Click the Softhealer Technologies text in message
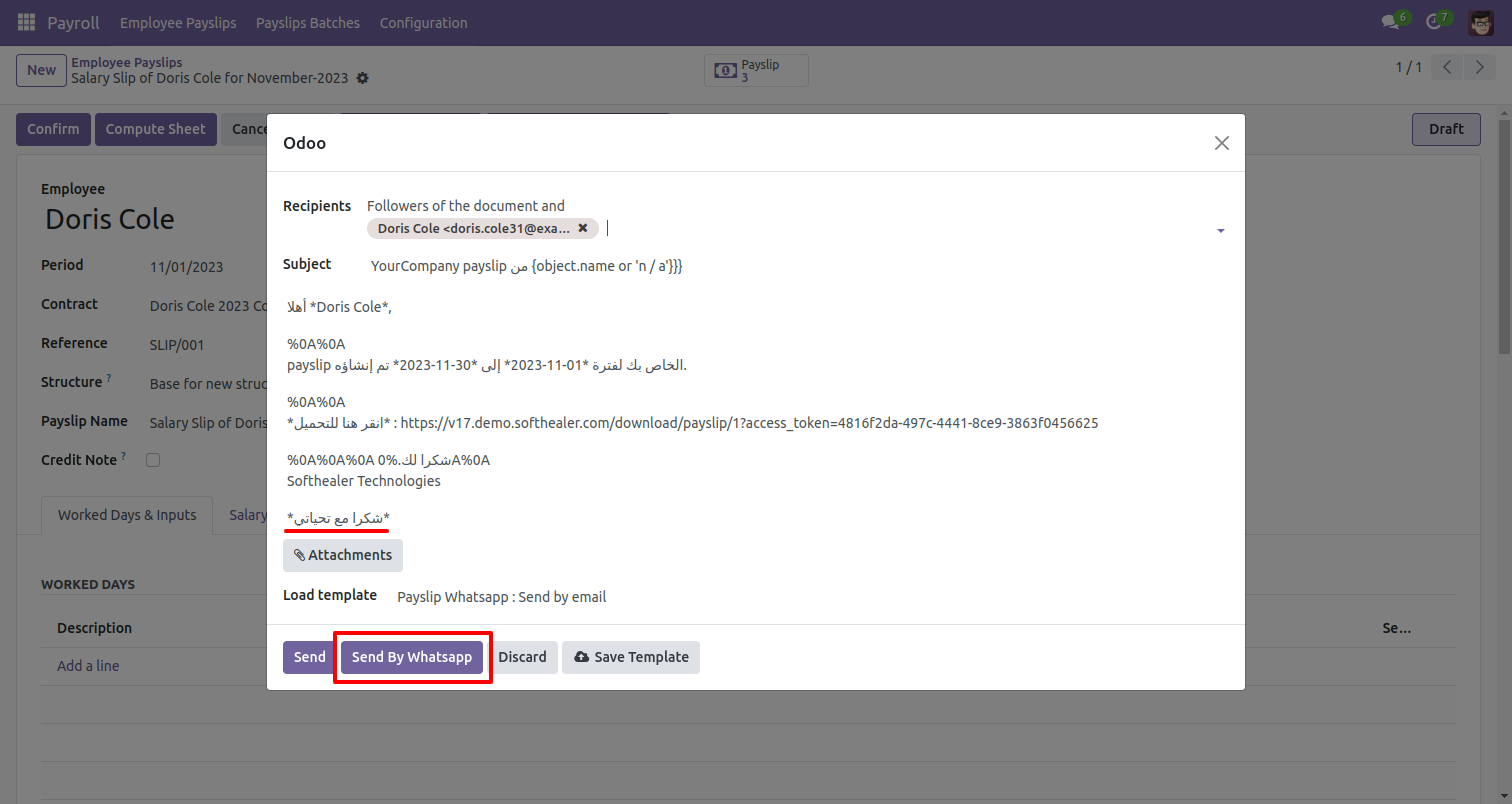Viewport: 1512px width, 804px height. point(364,481)
